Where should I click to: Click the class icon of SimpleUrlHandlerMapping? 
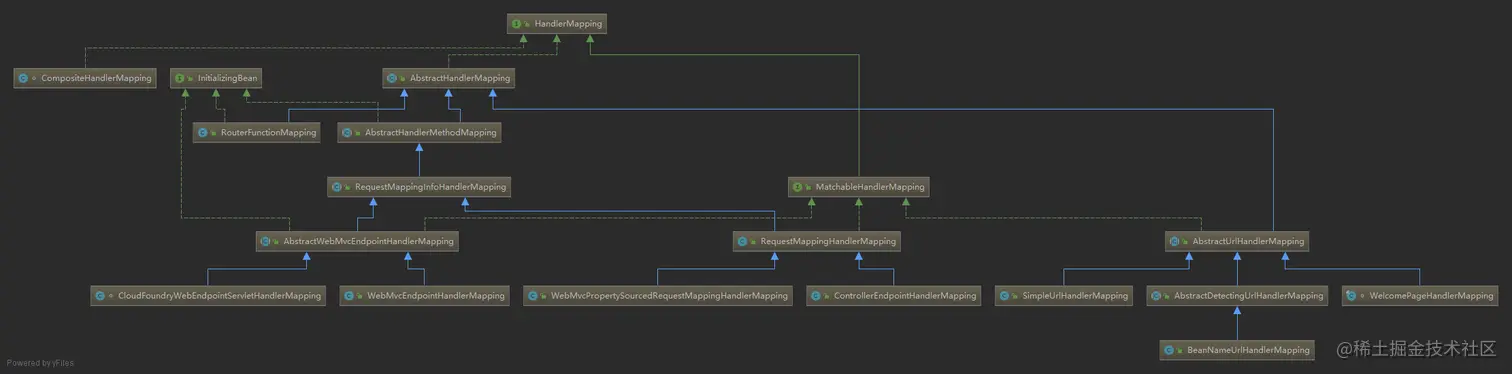click(x=1004, y=296)
